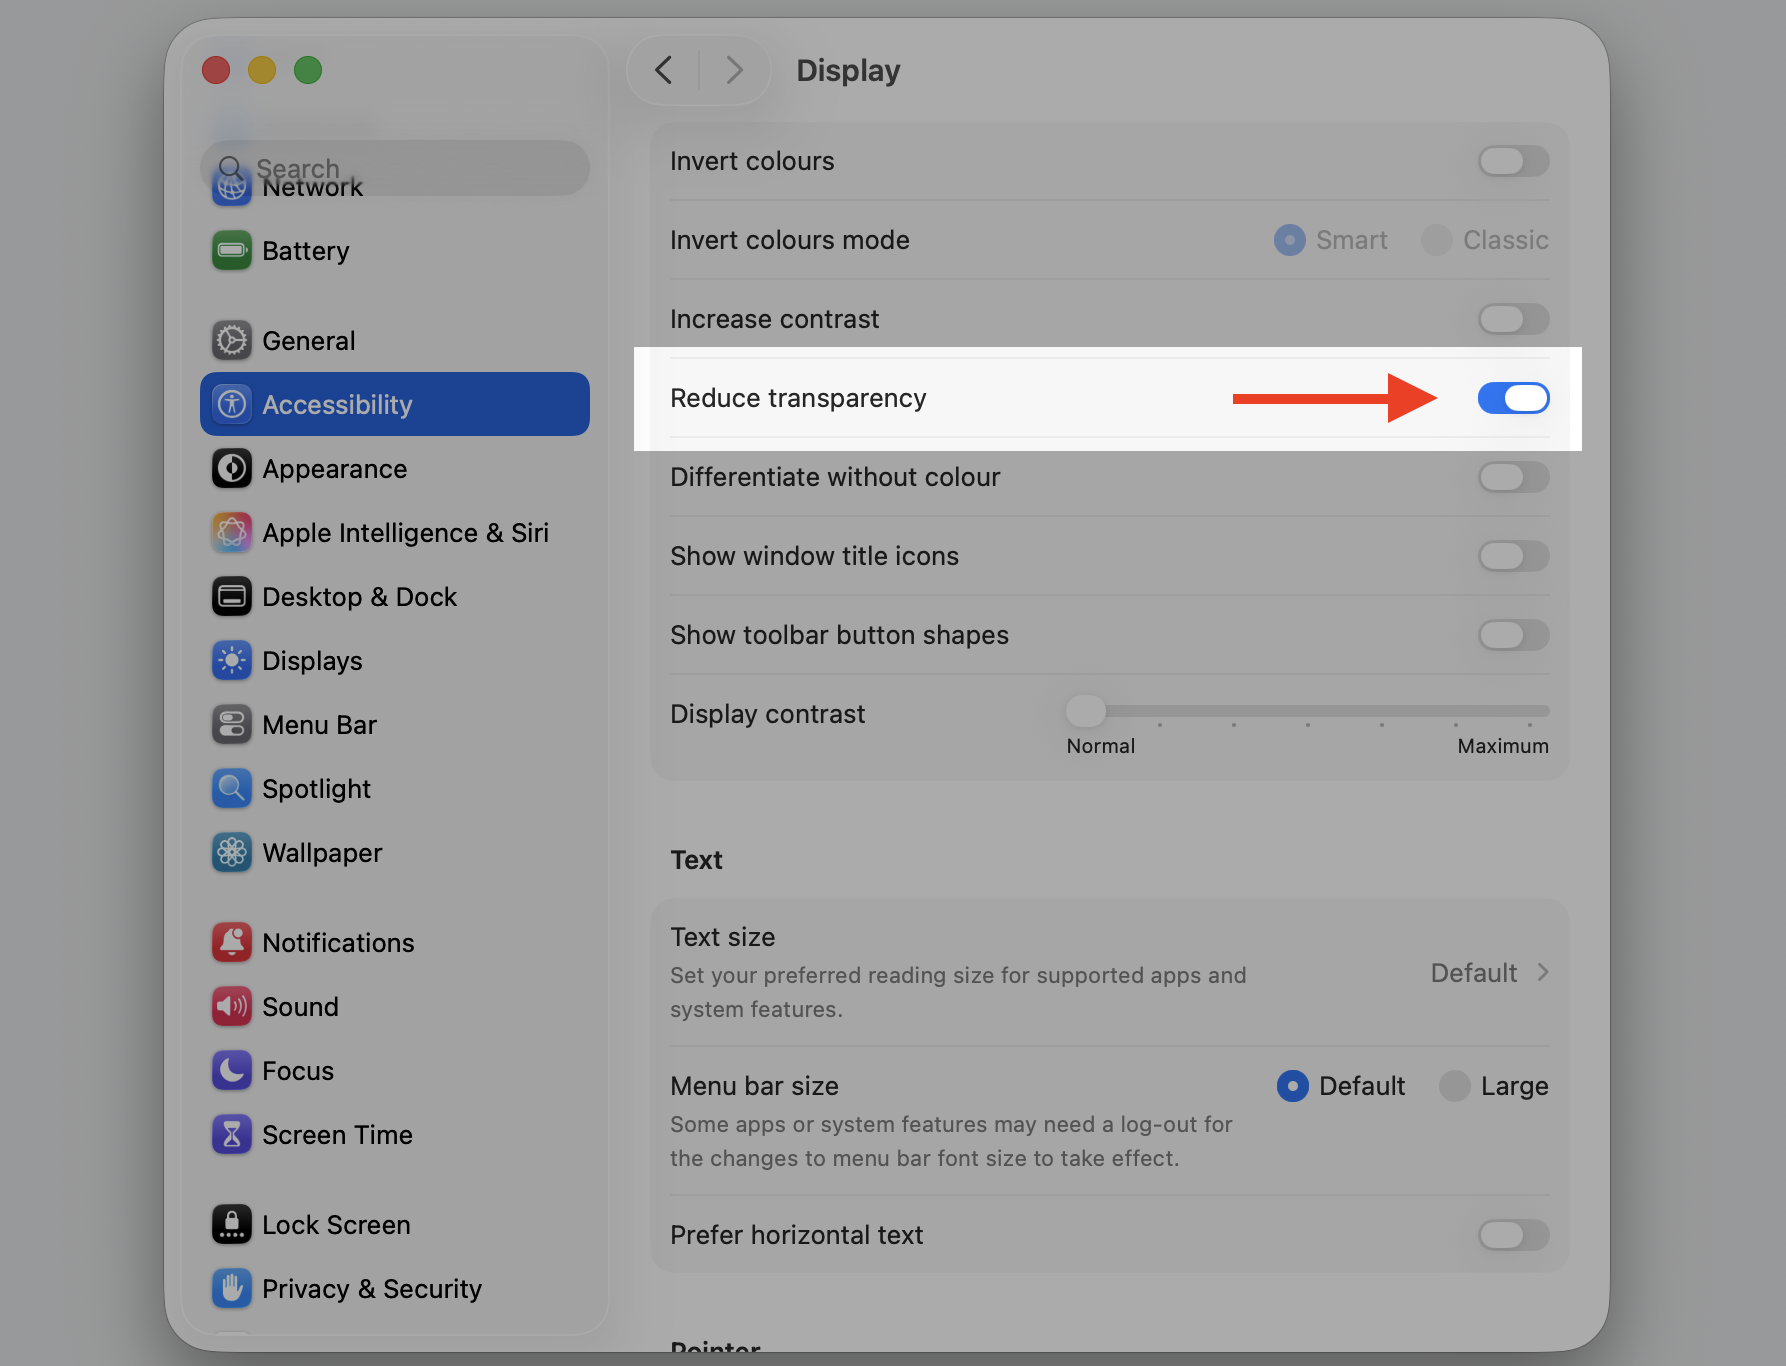Turn off Reduce transparency switch
The image size is (1786, 1366).
pos(1514,398)
